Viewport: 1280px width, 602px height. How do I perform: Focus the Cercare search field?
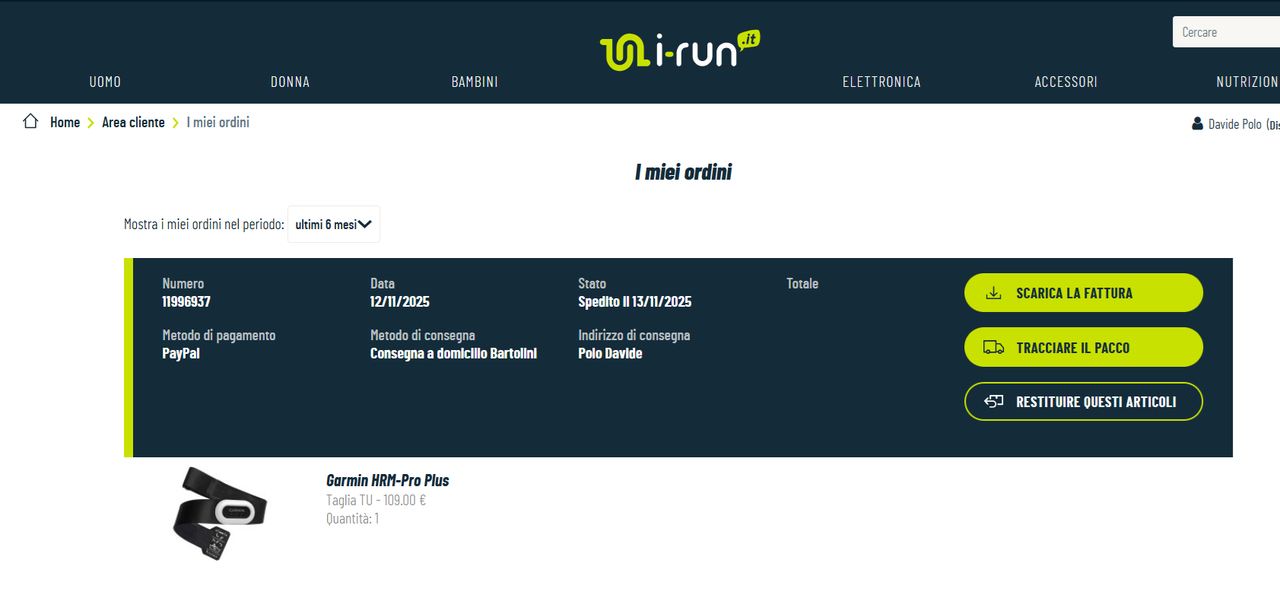click(x=1226, y=32)
